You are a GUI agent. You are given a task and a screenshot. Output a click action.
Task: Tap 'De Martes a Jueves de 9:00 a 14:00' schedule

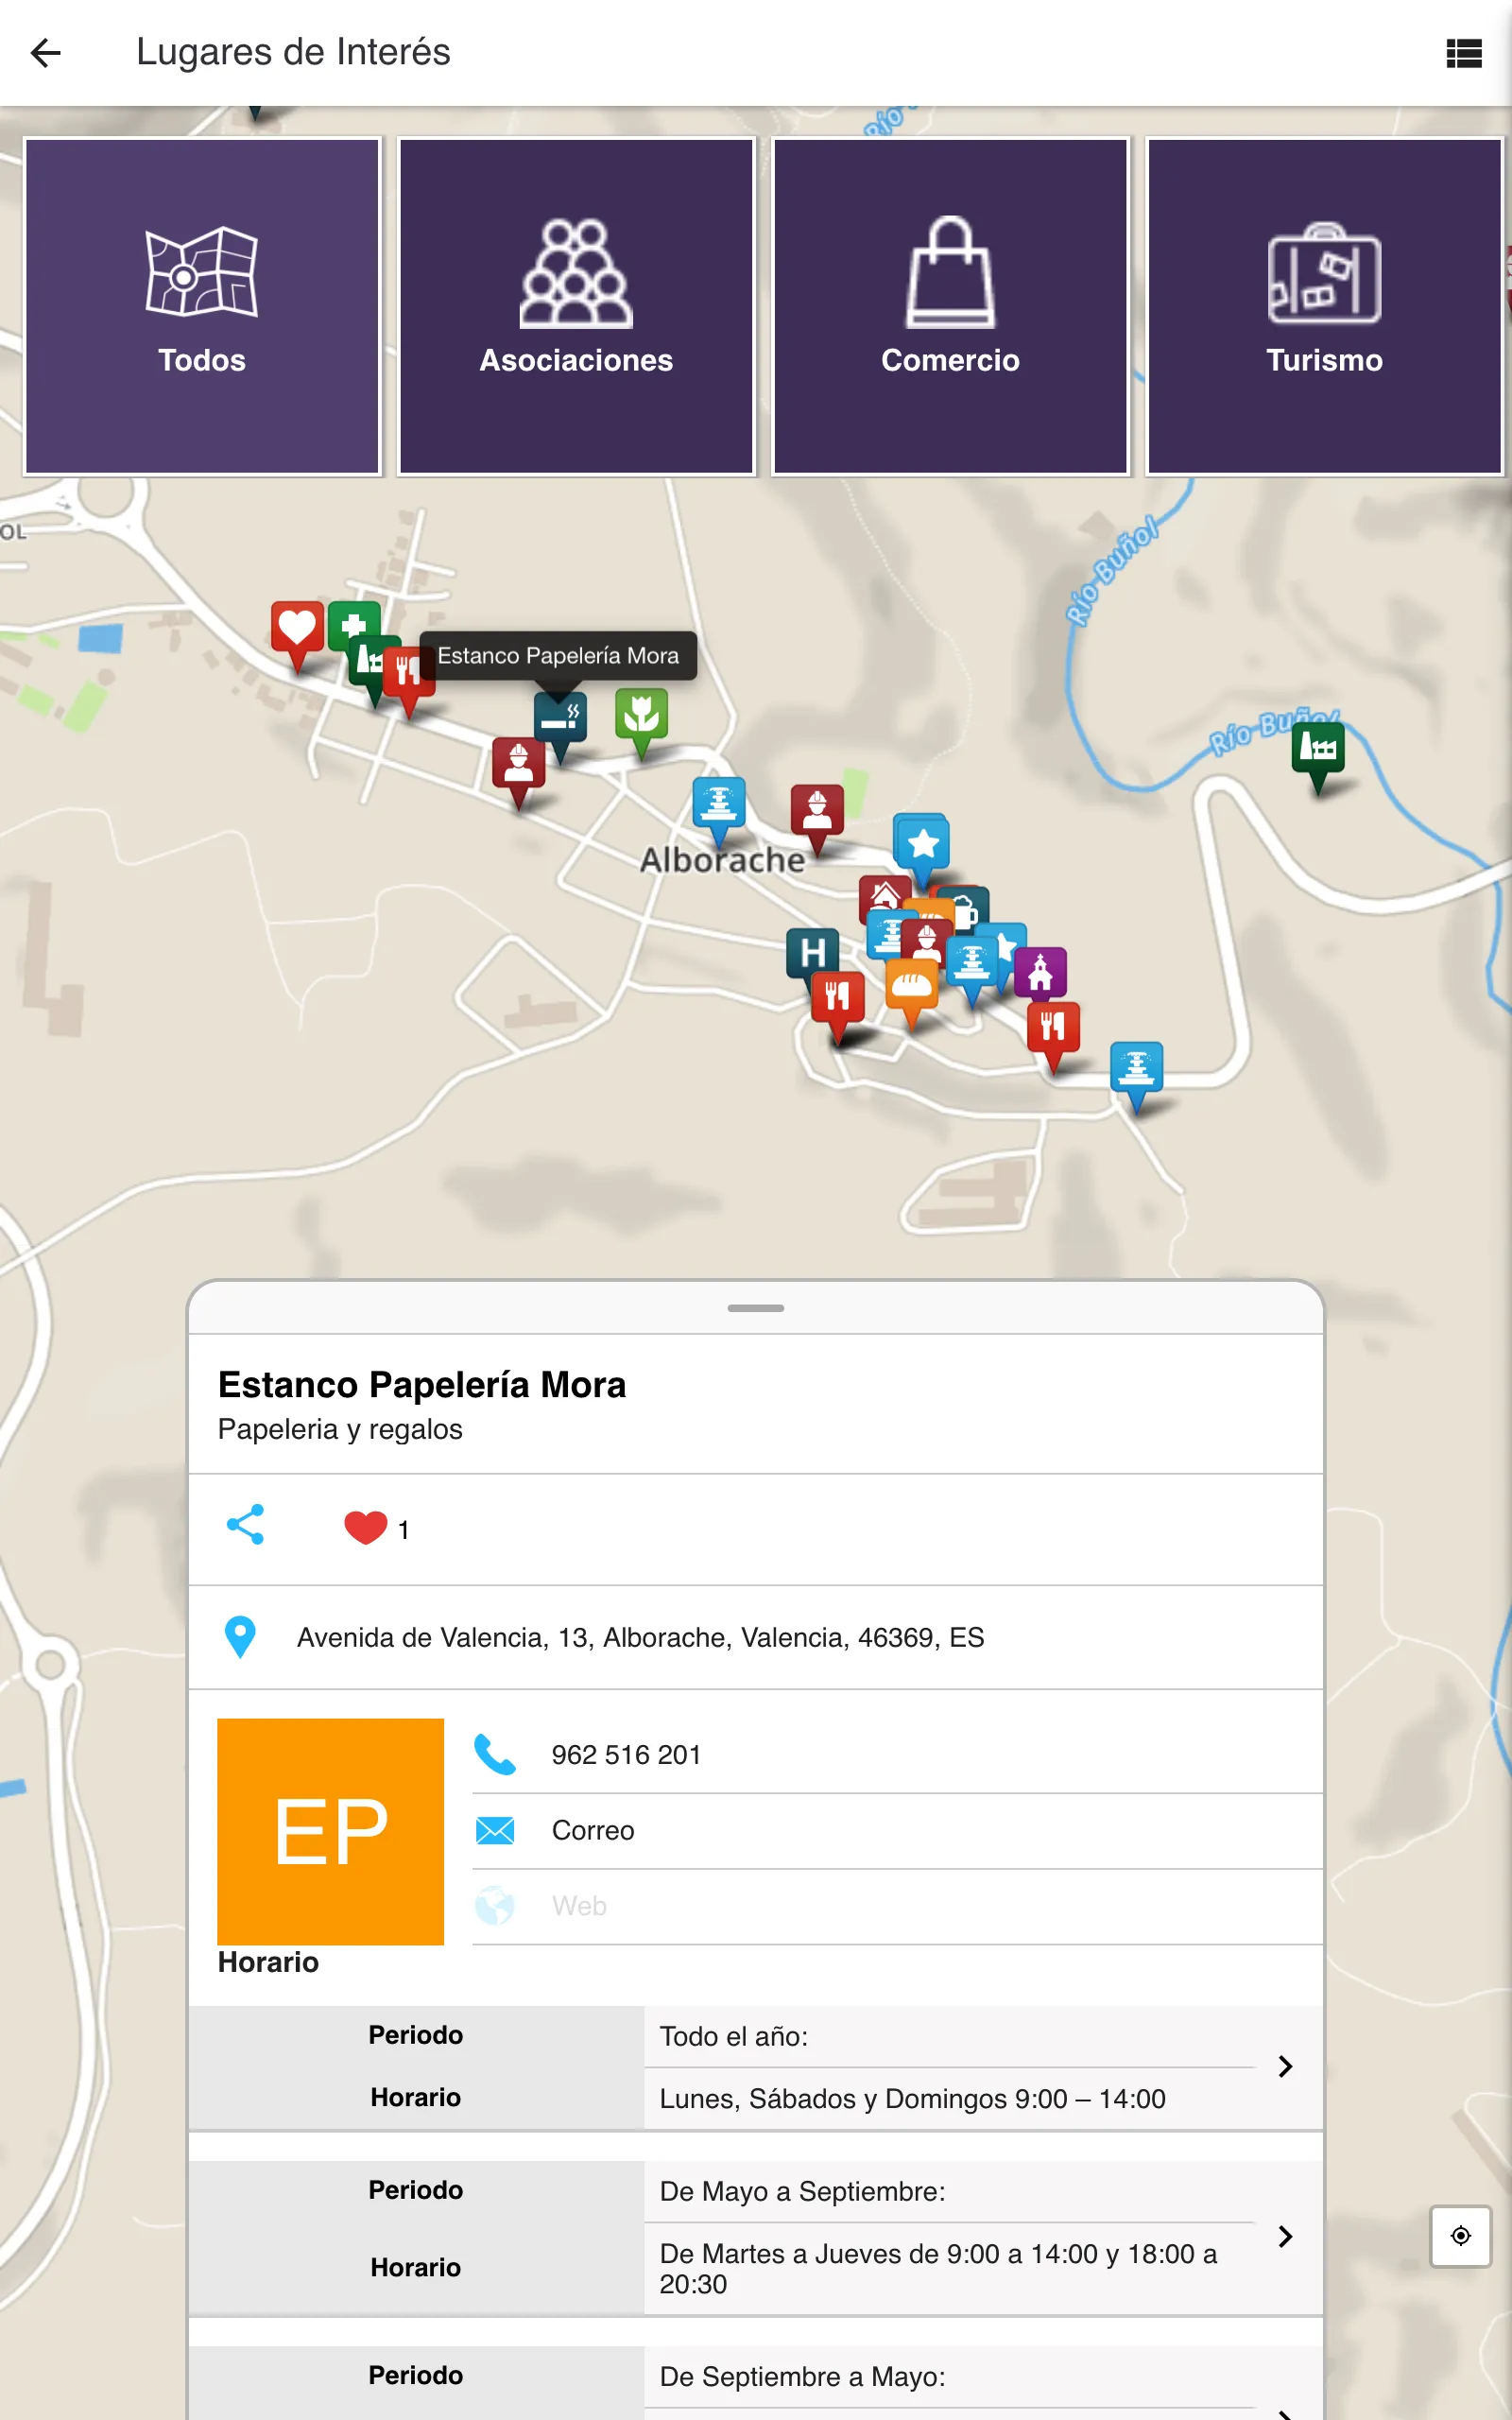point(938,2268)
